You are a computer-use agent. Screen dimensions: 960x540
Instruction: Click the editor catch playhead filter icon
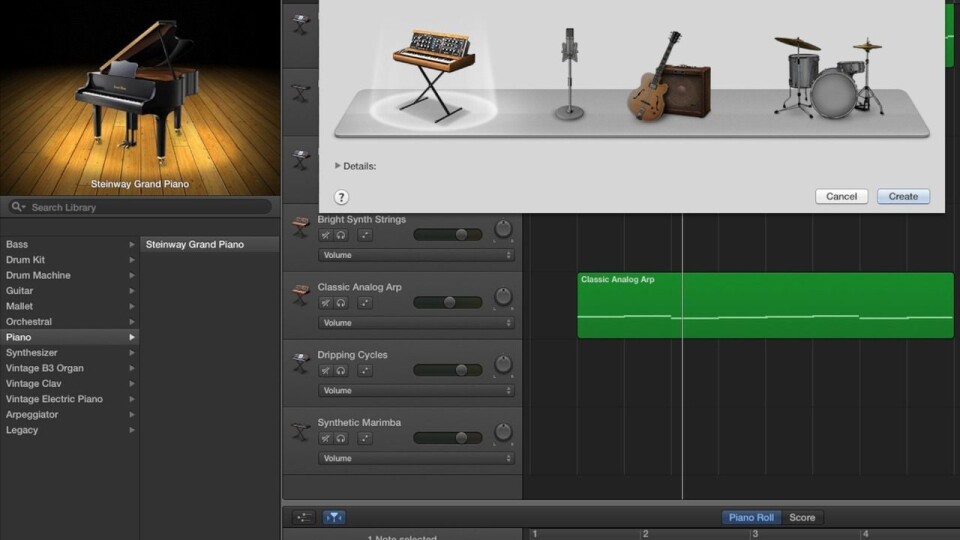(x=334, y=517)
